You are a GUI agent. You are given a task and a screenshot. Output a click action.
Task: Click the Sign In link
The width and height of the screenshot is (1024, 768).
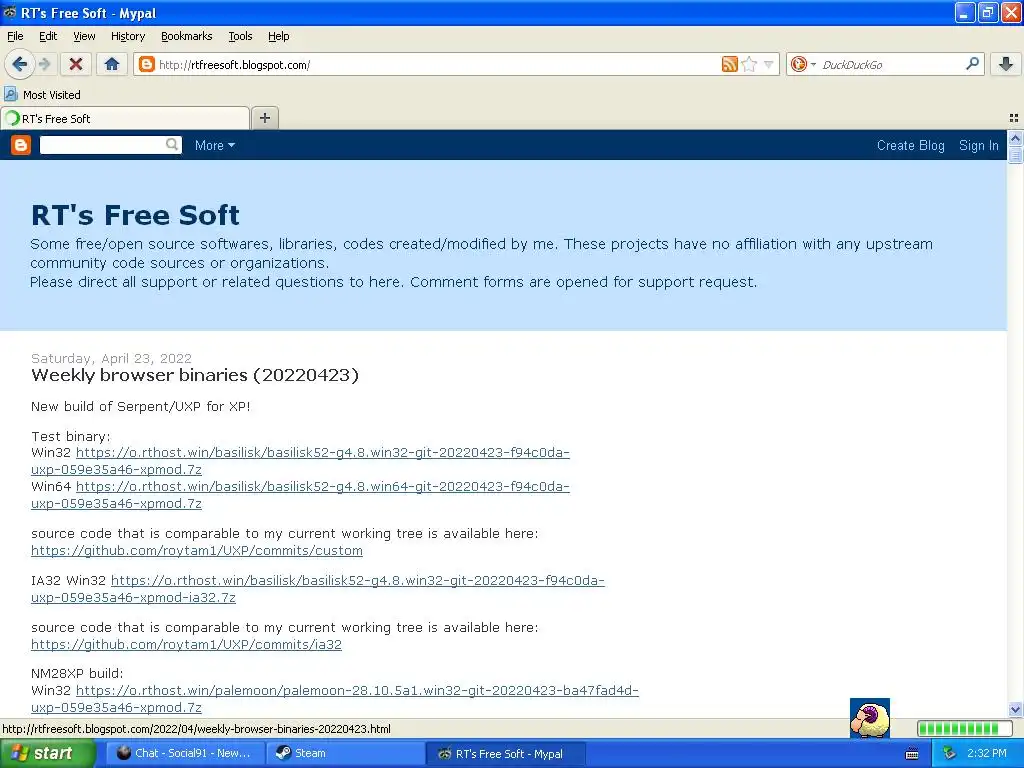click(x=978, y=146)
